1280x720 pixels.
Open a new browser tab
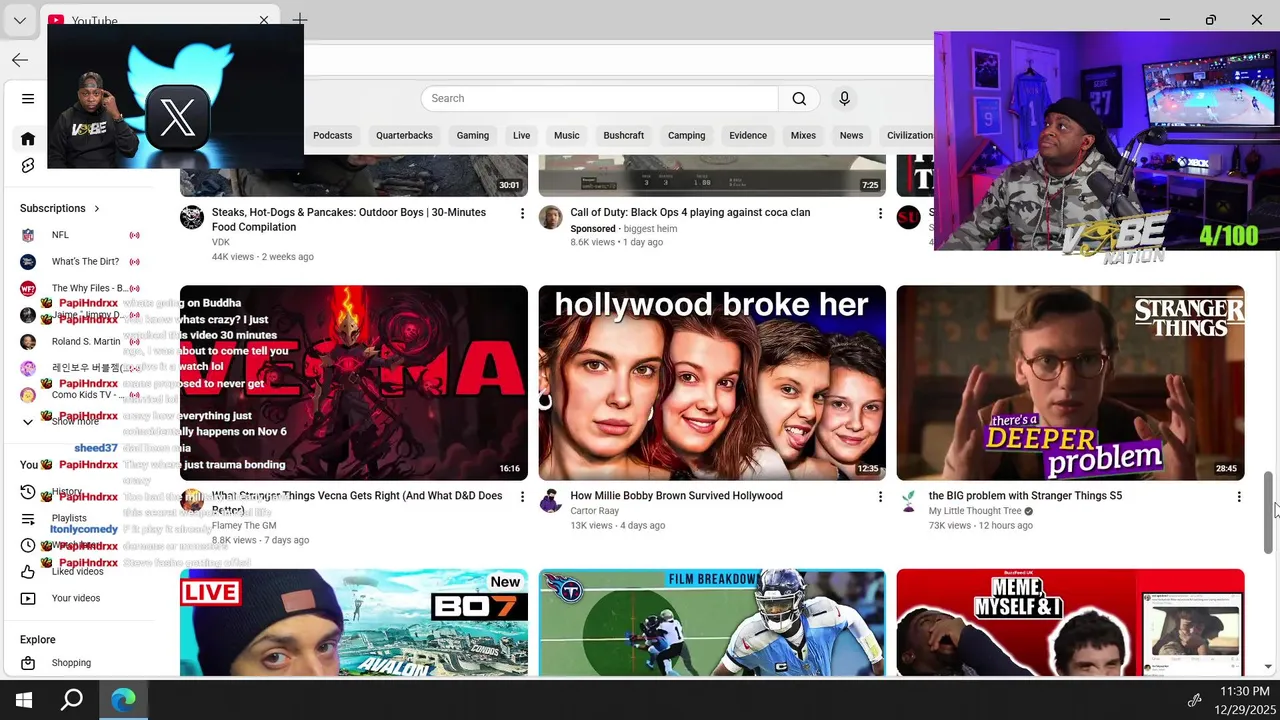click(300, 20)
